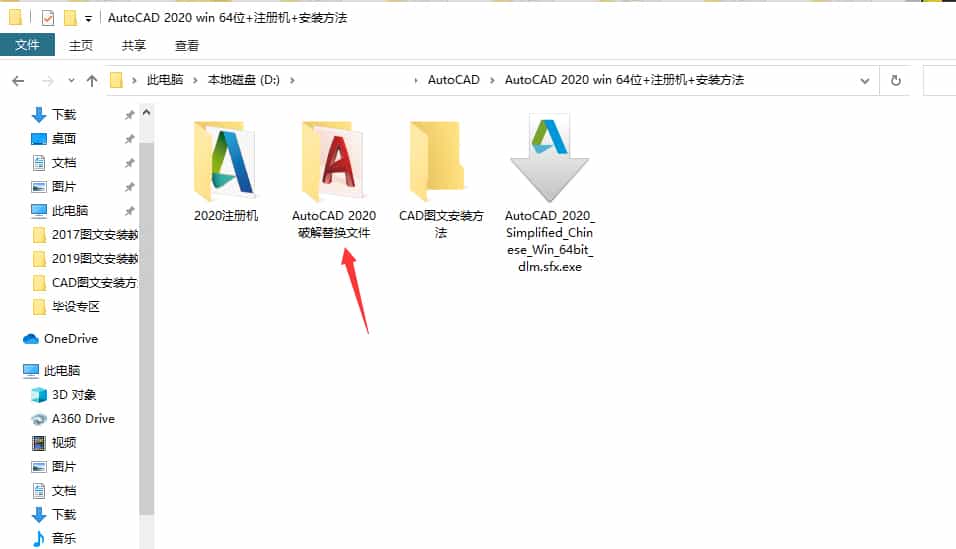Go back with the back arrow
Image resolution: width=956 pixels, height=549 pixels.
18,81
